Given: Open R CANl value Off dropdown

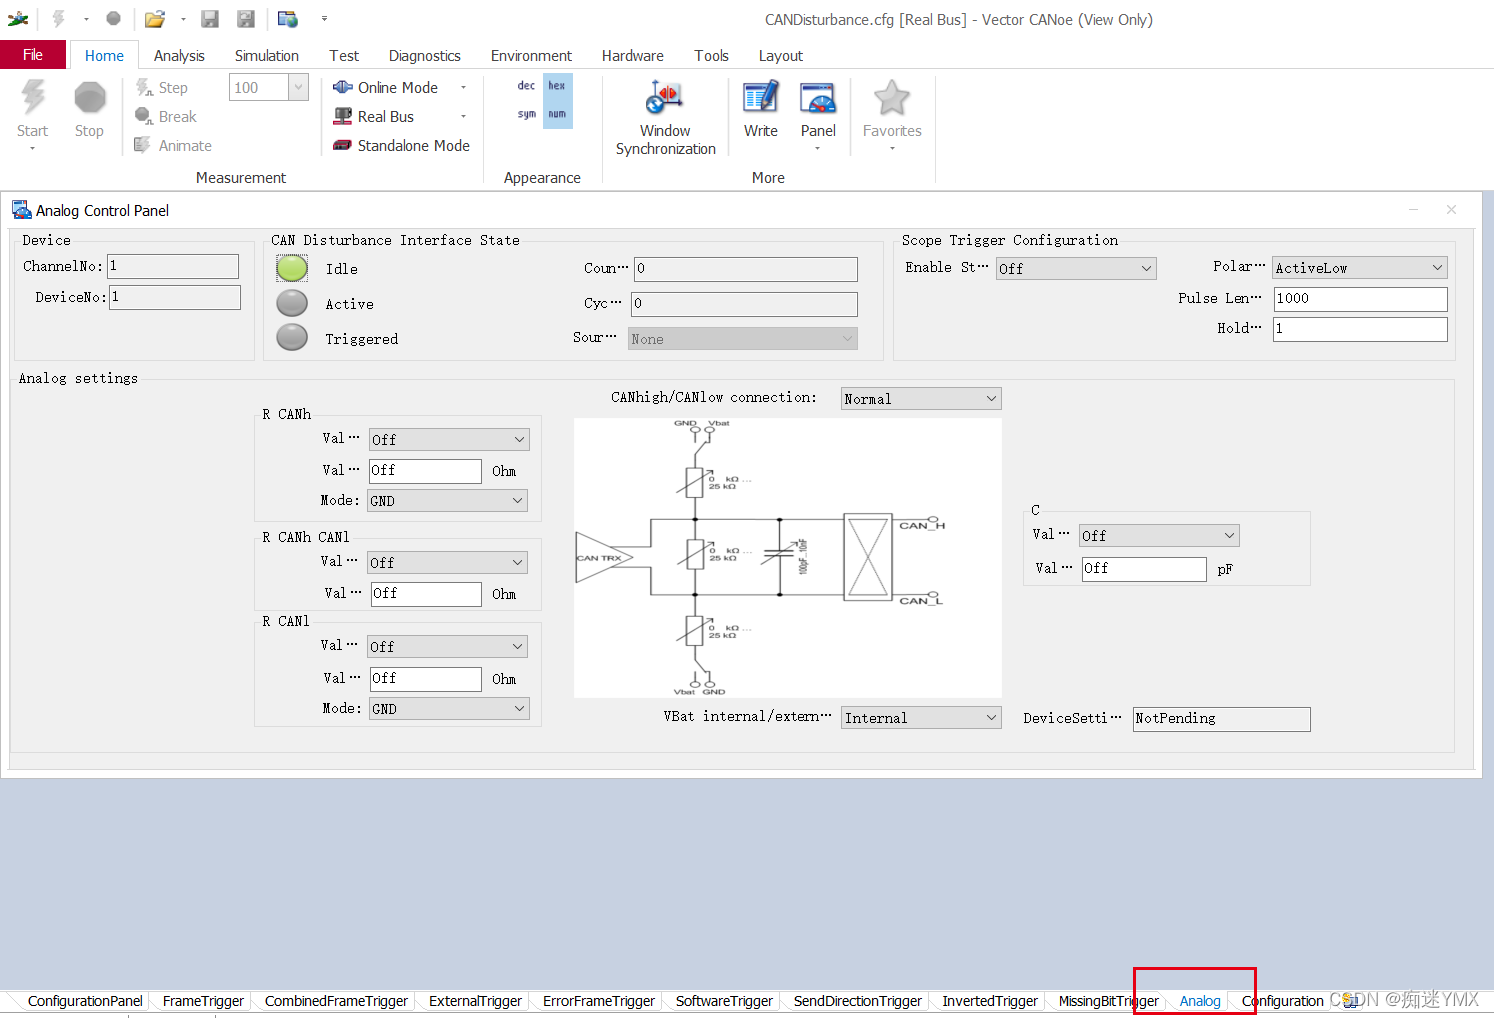Looking at the screenshot, I should click(x=447, y=646).
